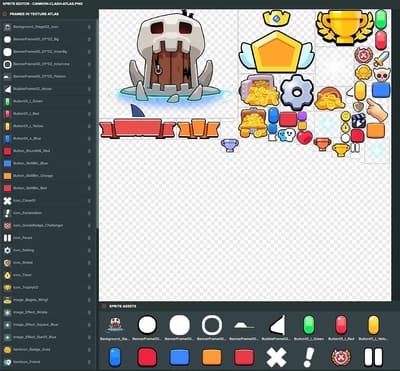
Task: Select the white rounded square thumbnail in Sprite Assets
Action: coord(180,325)
